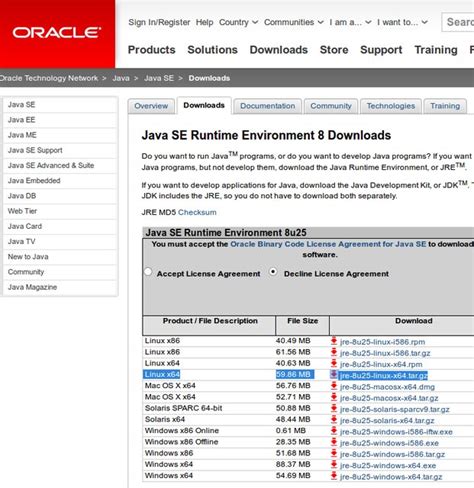The height and width of the screenshot is (488, 474).
Task: Open Downloads in main navigation
Action: pyautogui.click(x=279, y=50)
